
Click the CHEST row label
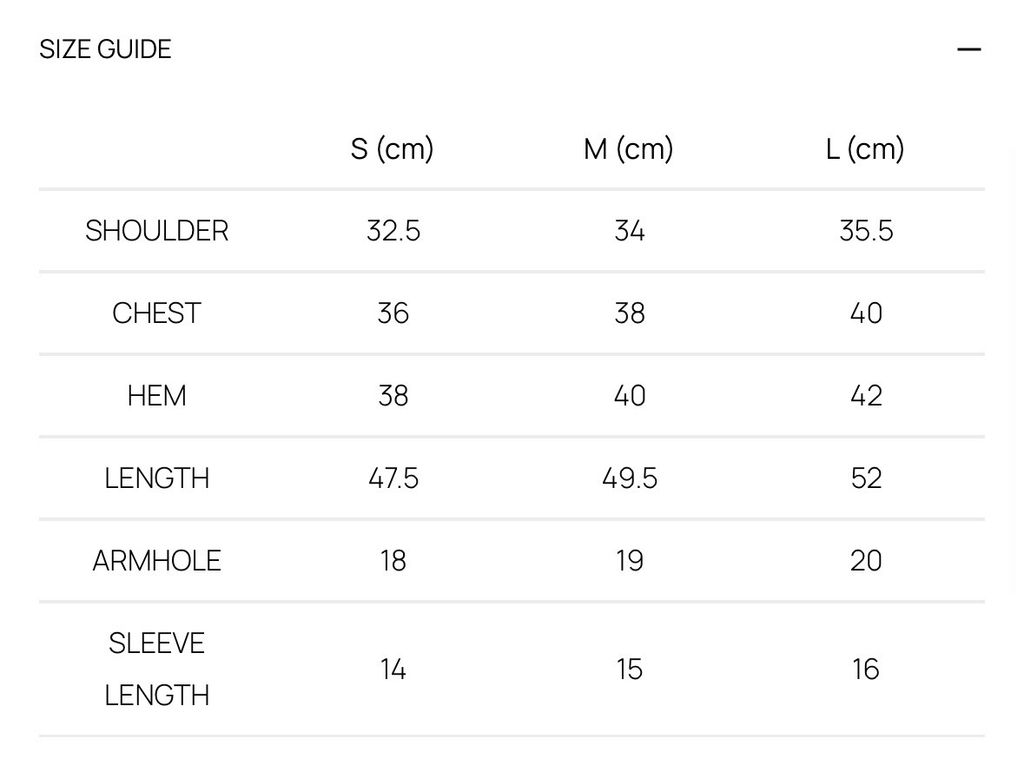point(157,313)
